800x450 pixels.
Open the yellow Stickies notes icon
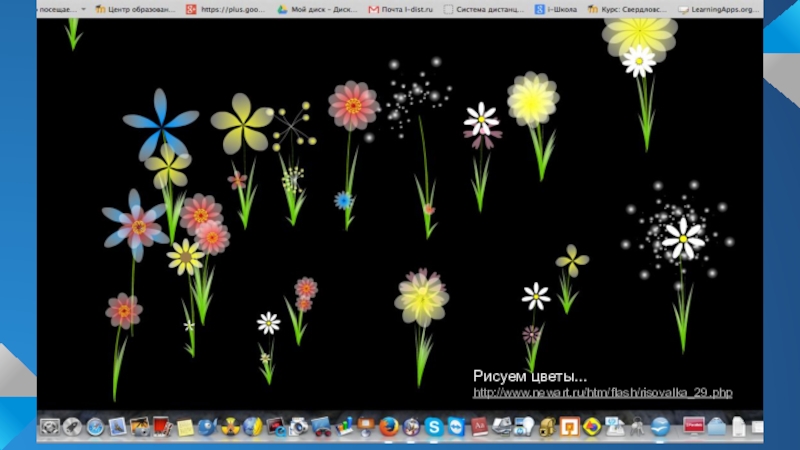tap(185, 427)
